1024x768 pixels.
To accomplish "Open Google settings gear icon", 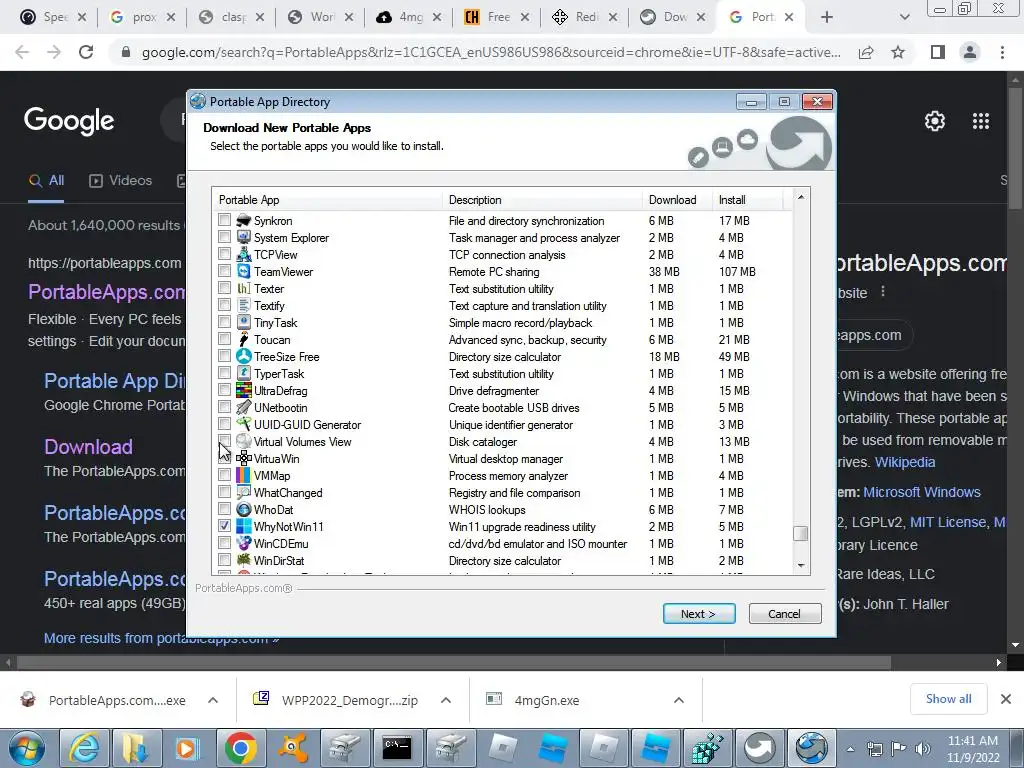I will 935,121.
